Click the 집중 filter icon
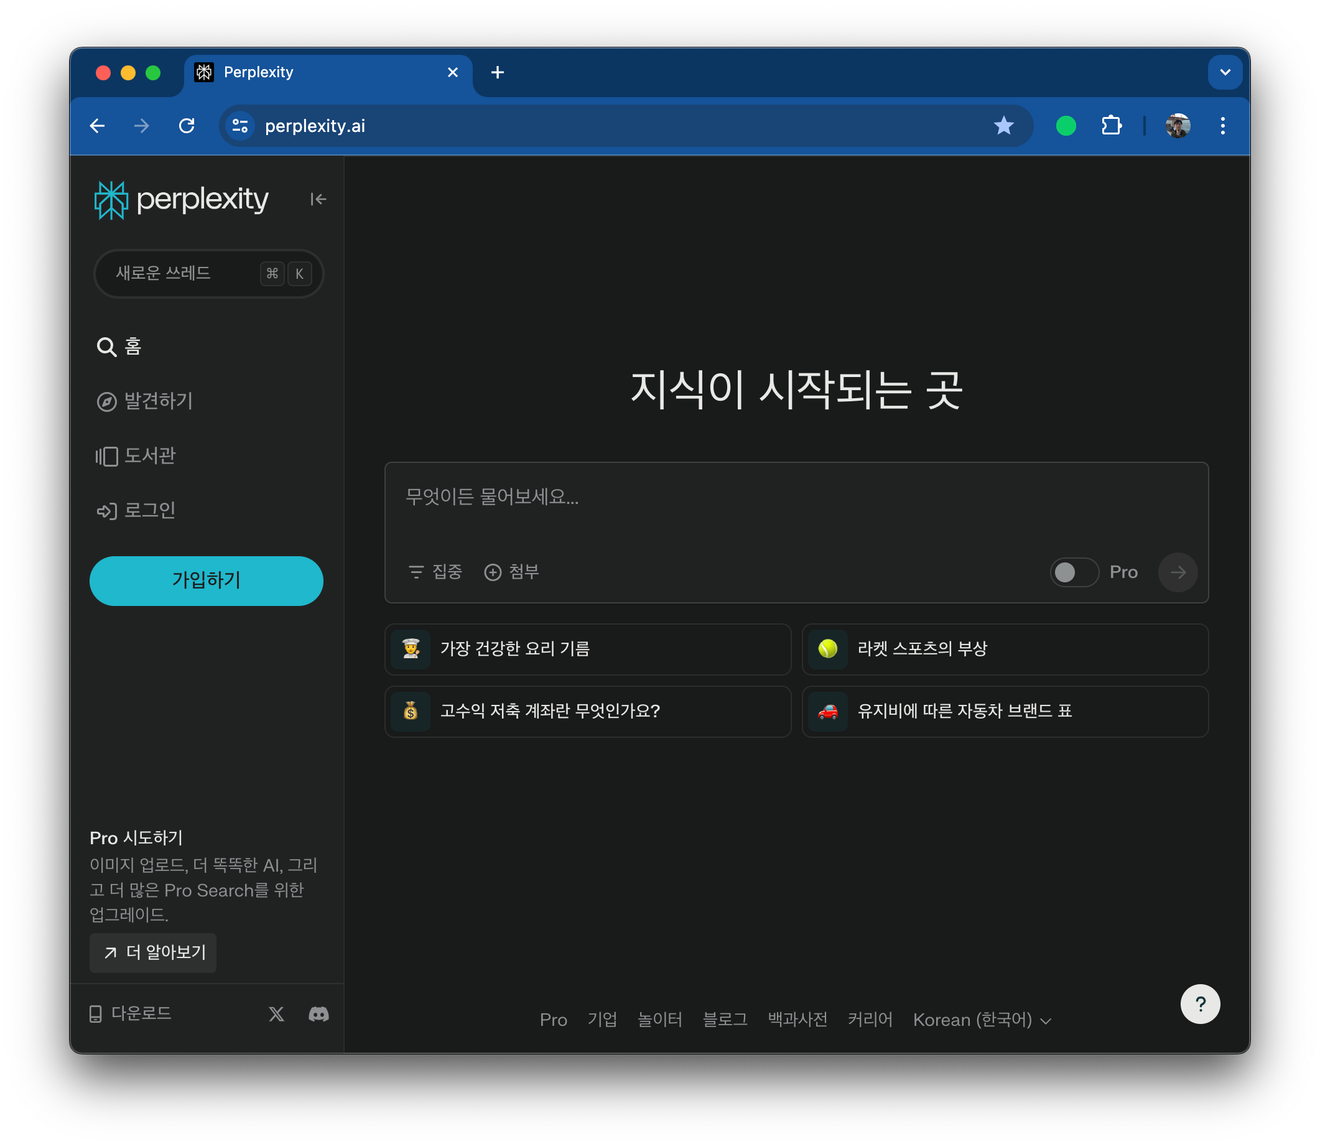Viewport: 1320px width, 1146px height. (416, 572)
